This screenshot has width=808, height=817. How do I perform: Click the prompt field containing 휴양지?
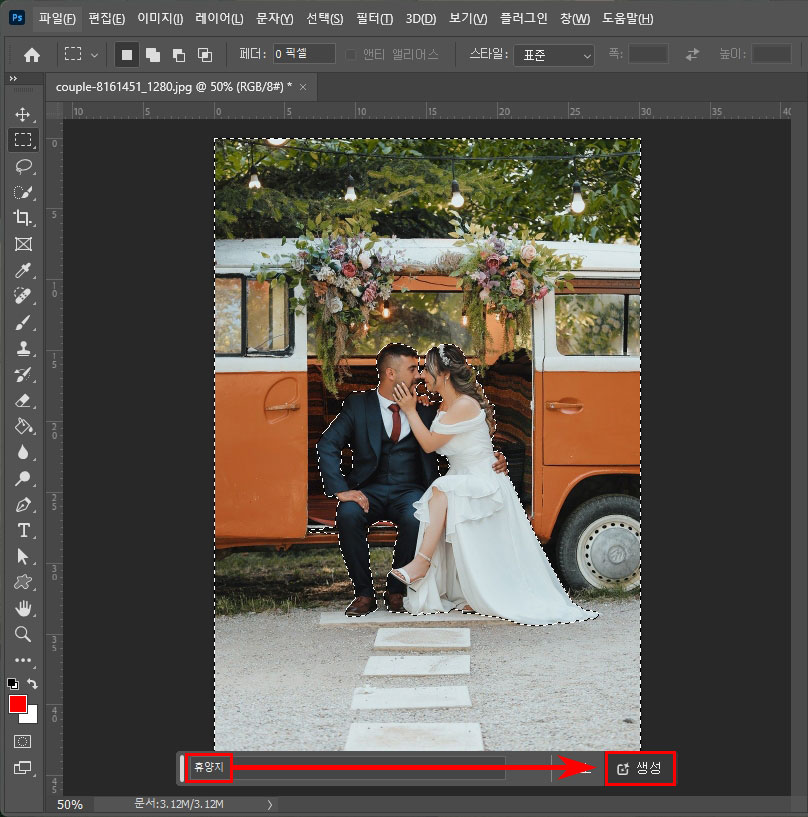347,768
